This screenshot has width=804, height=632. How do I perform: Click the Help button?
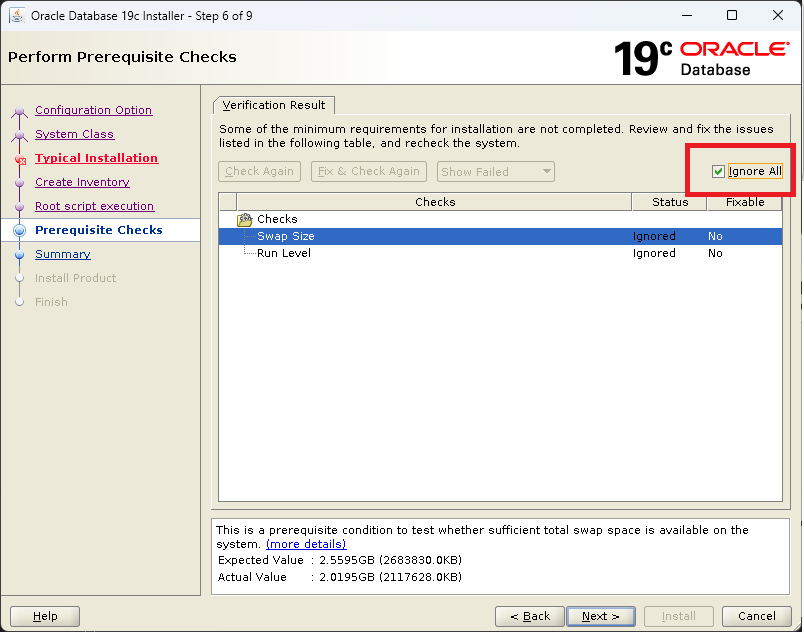[x=45, y=616]
